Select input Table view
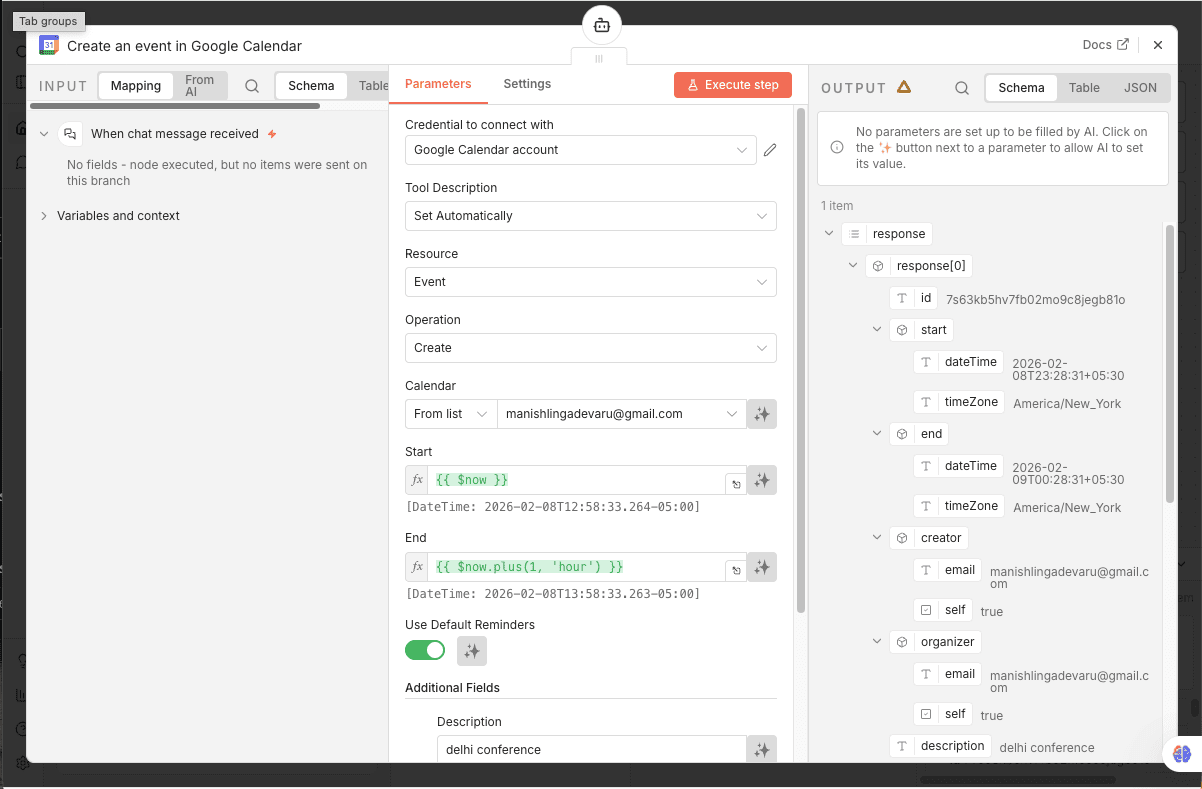1202x789 pixels. (373, 86)
